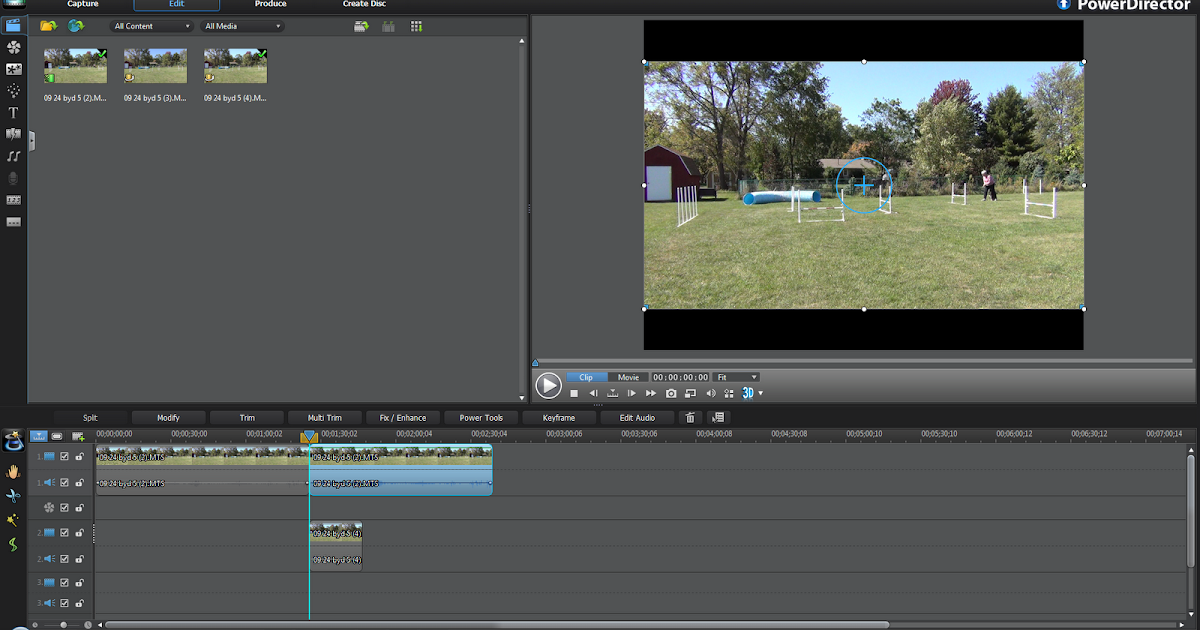Open the Voice-Over Recording microphone icon
The image size is (1200, 630).
[13, 178]
